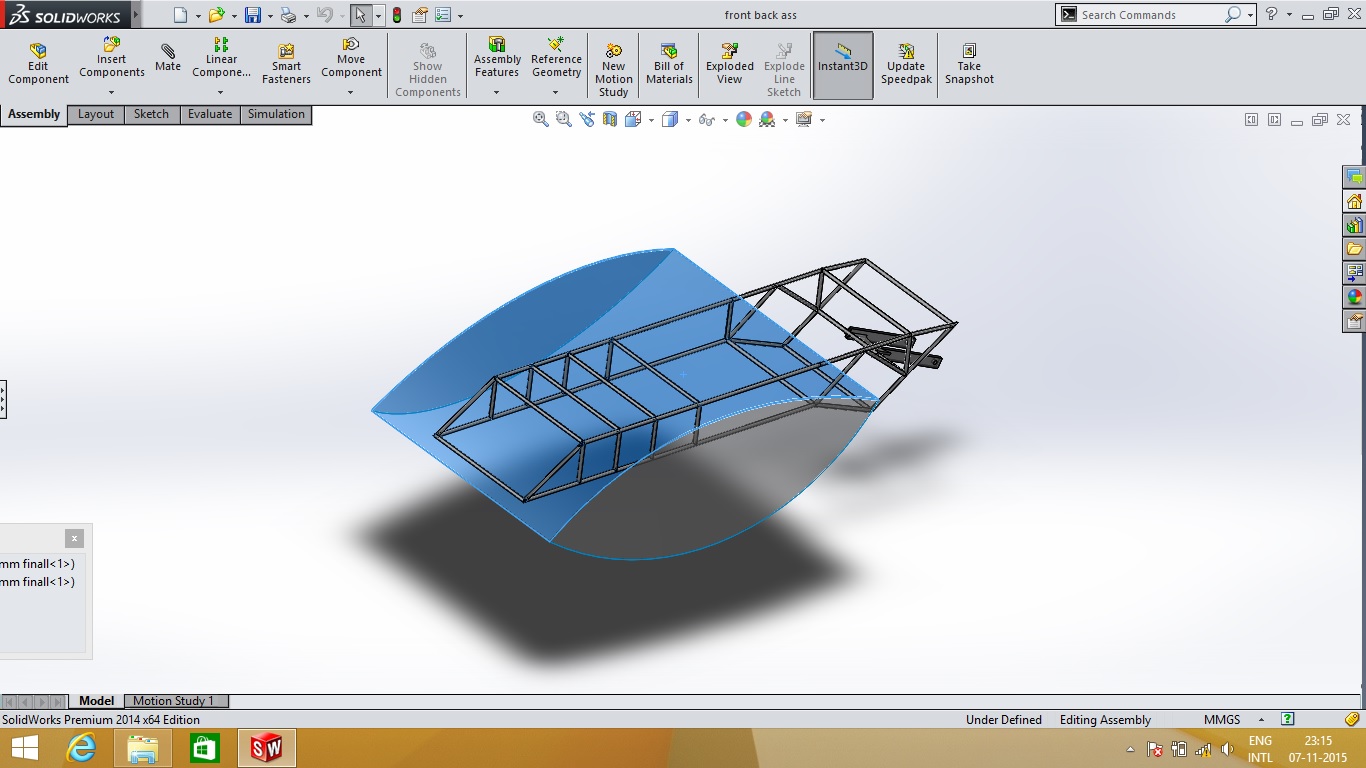Viewport: 1366px width, 768px height.
Task: Expand New document dropdown arrow
Action: click(x=198, y=16)
